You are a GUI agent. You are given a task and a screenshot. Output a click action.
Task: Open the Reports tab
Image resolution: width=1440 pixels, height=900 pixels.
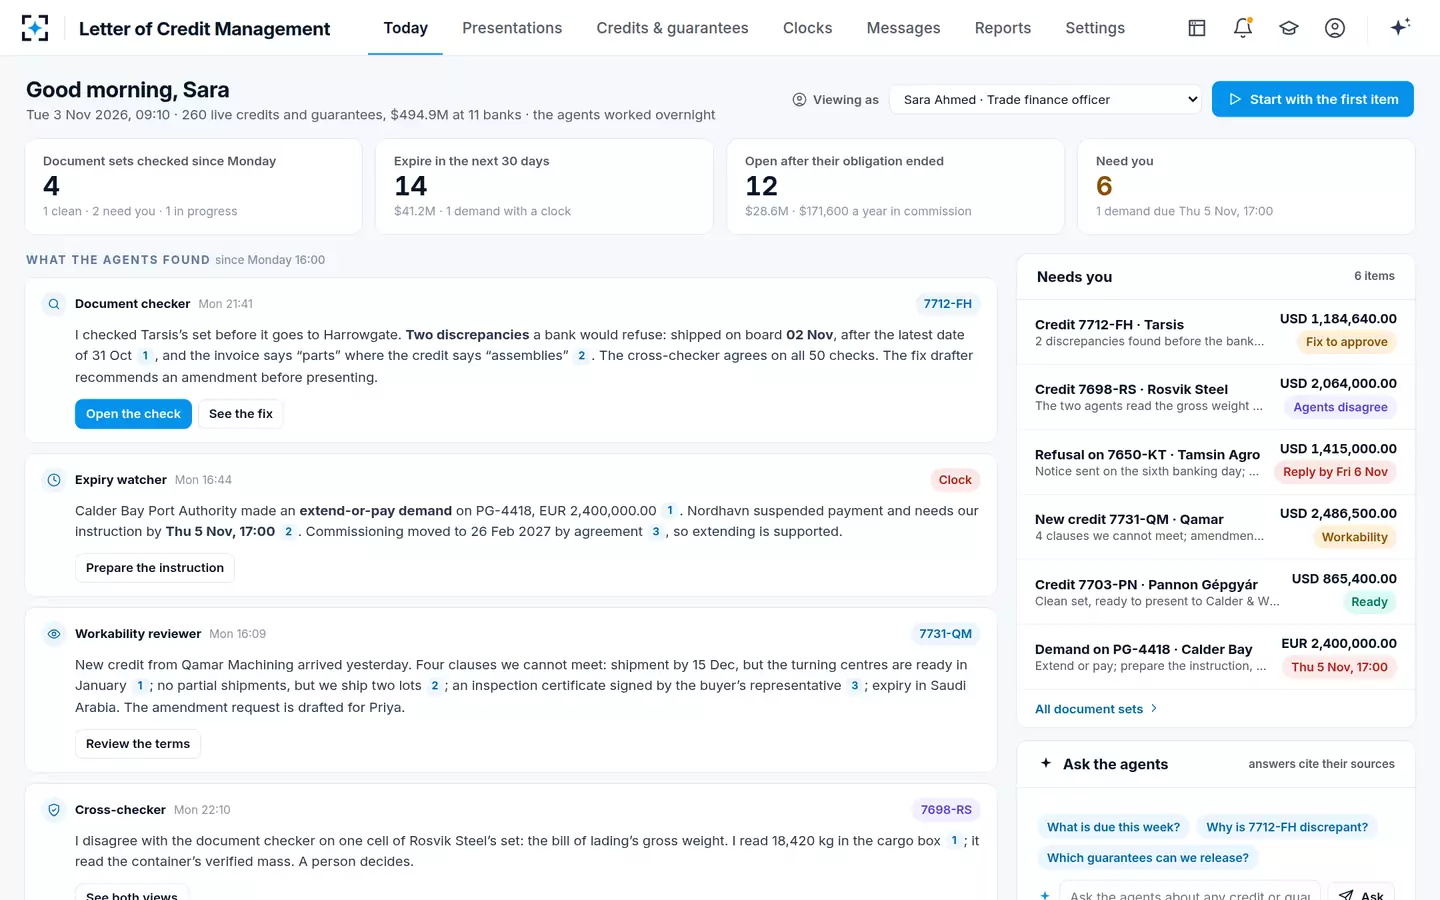point(1002,28)
